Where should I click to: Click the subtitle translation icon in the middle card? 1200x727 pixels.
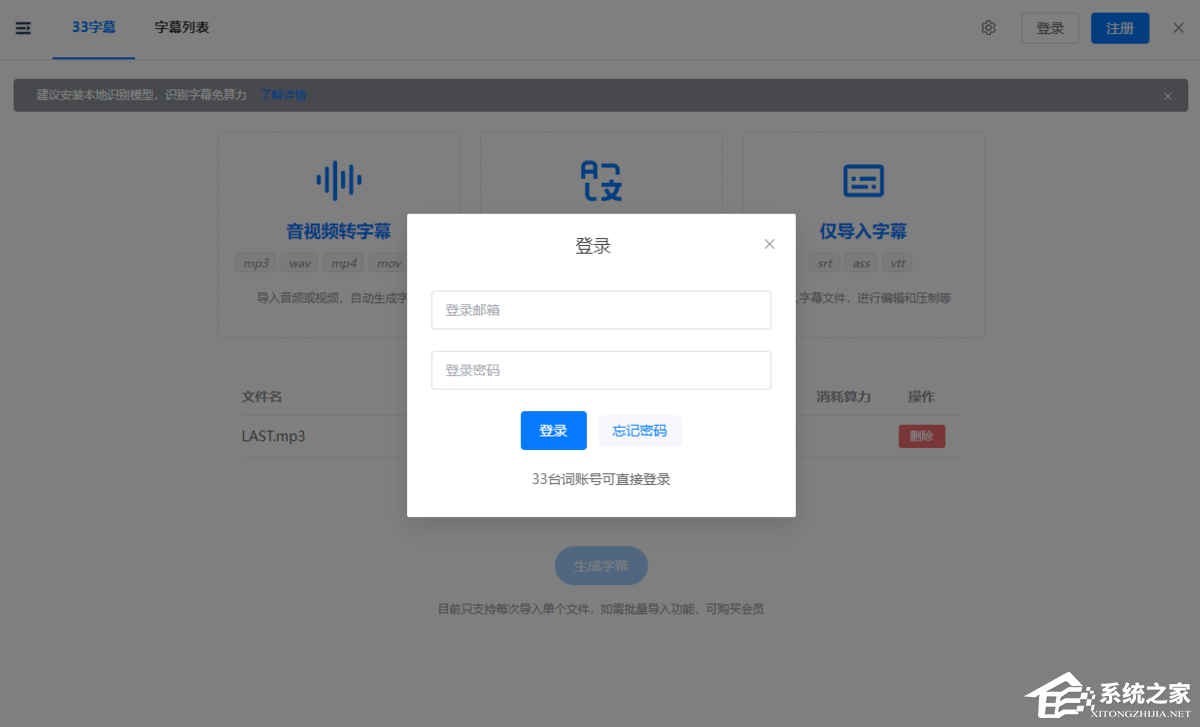tap(601, 180)
